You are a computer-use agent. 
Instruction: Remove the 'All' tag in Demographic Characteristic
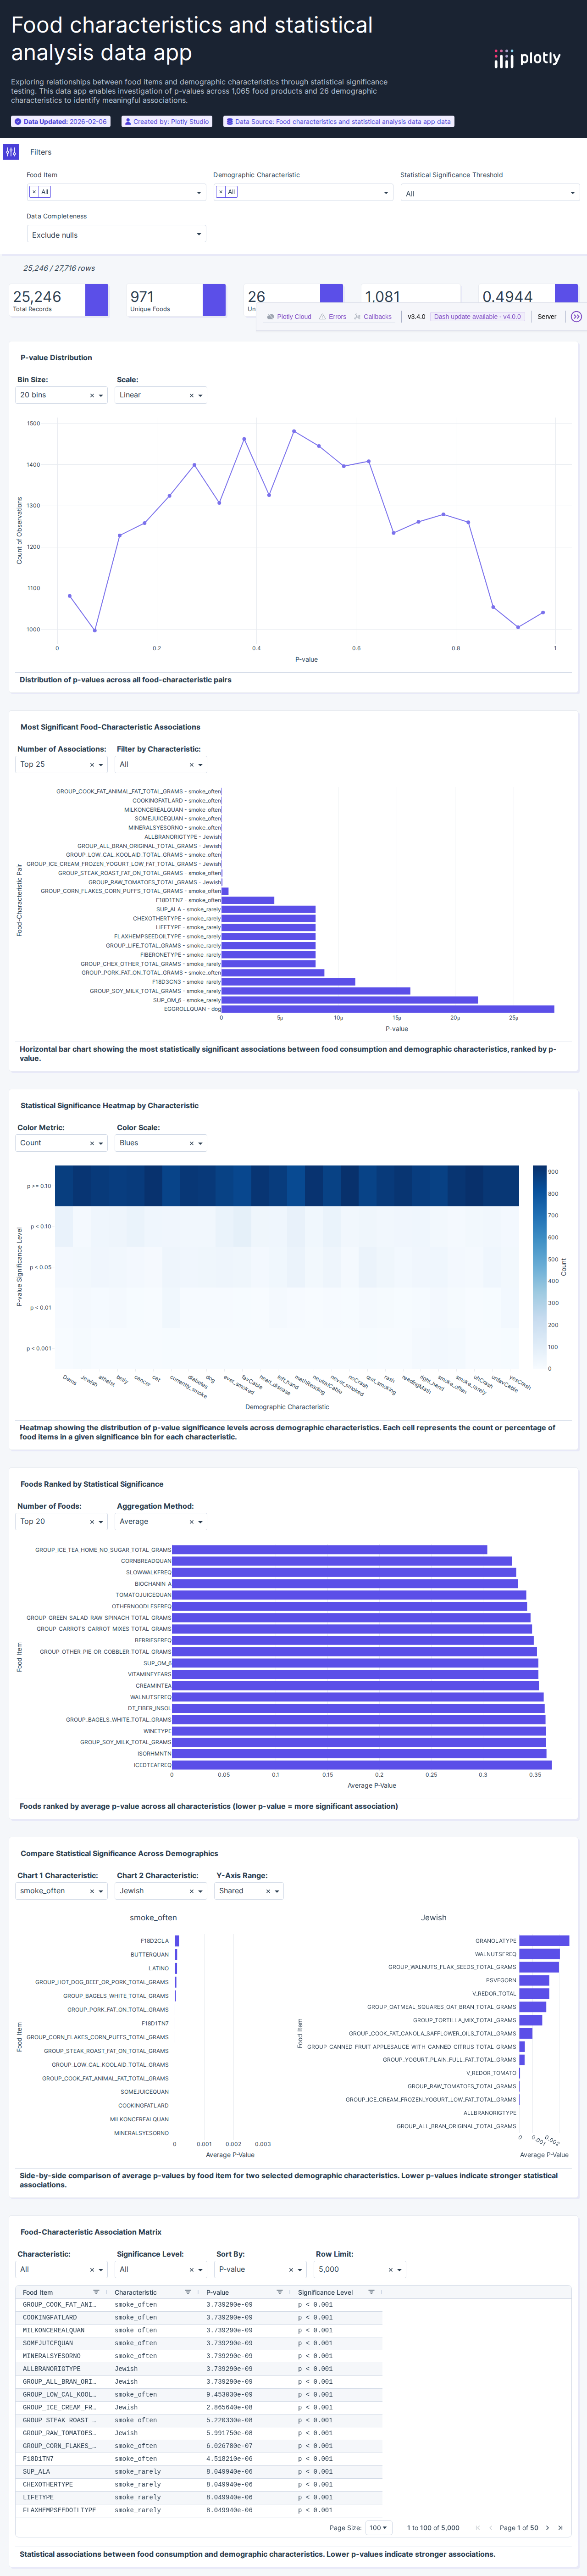(221, 192)
